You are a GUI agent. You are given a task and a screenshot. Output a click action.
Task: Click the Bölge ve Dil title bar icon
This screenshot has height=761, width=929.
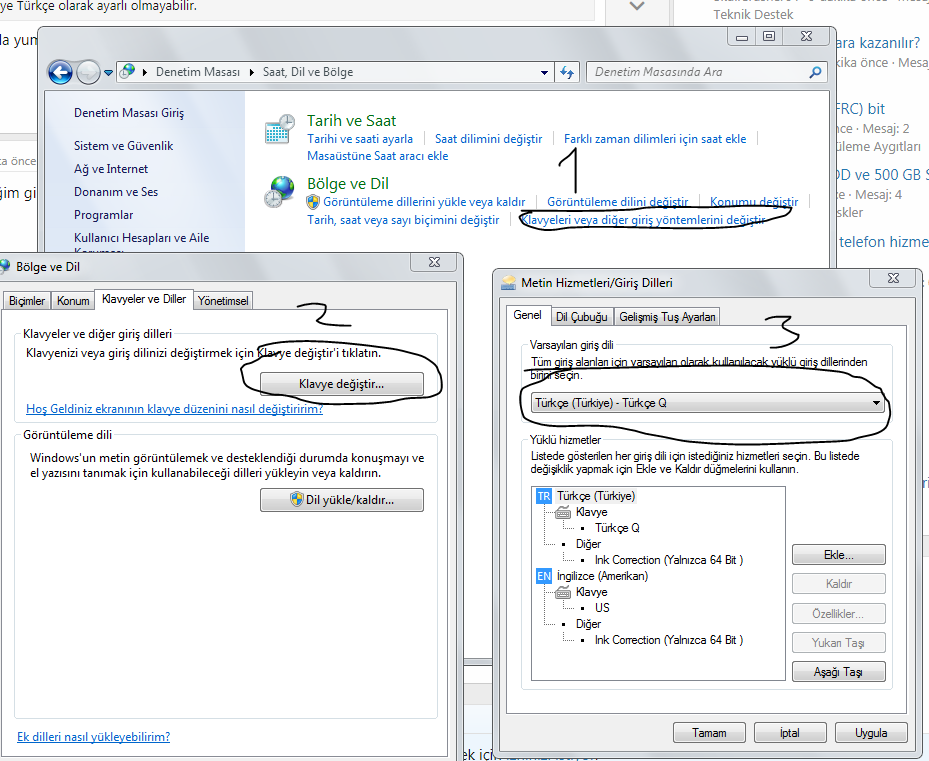(5, 267)
